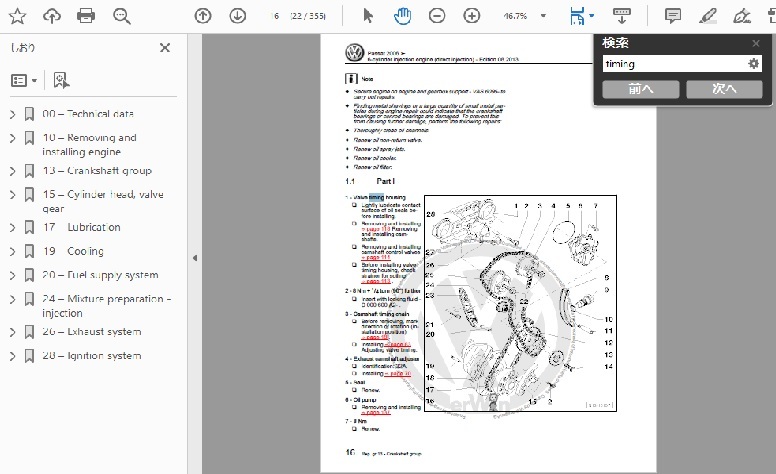Click the page number field showing 16

pos(275,16)
